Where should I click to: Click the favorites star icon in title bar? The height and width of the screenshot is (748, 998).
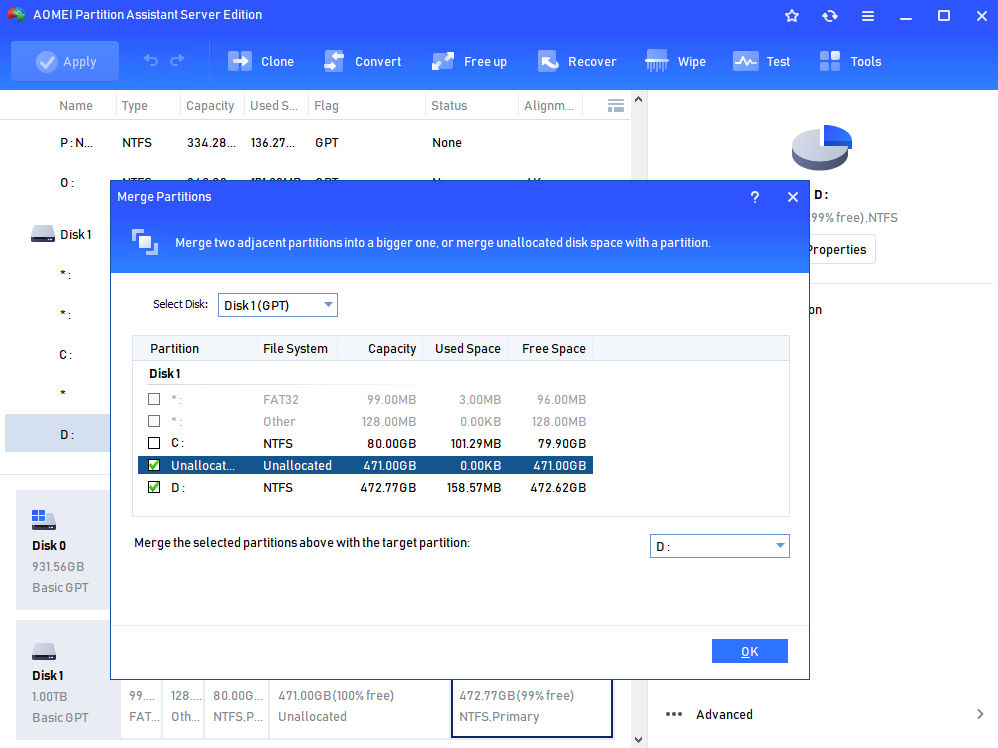click(x=792, y=16)
